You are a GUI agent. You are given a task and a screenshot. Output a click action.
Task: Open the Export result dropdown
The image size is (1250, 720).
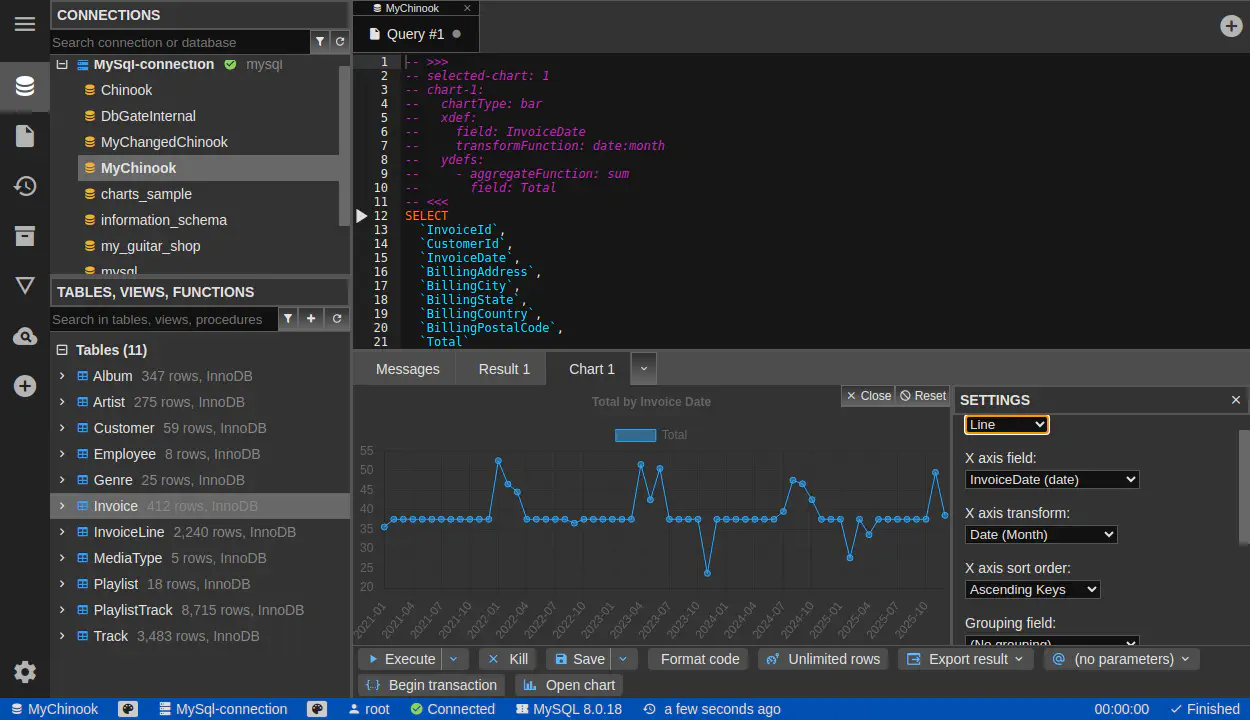coord(966,659)
